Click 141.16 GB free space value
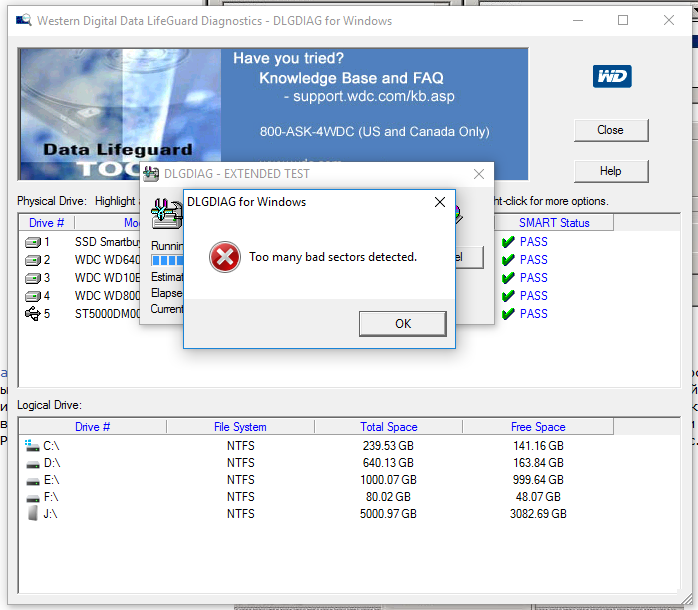This screenshot has width=698, height=610. 538,446
